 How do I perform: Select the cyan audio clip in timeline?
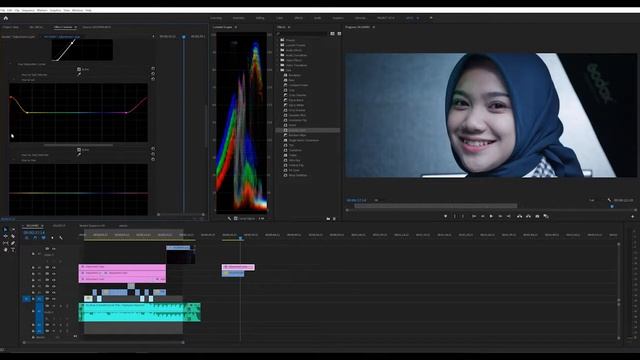140,312
